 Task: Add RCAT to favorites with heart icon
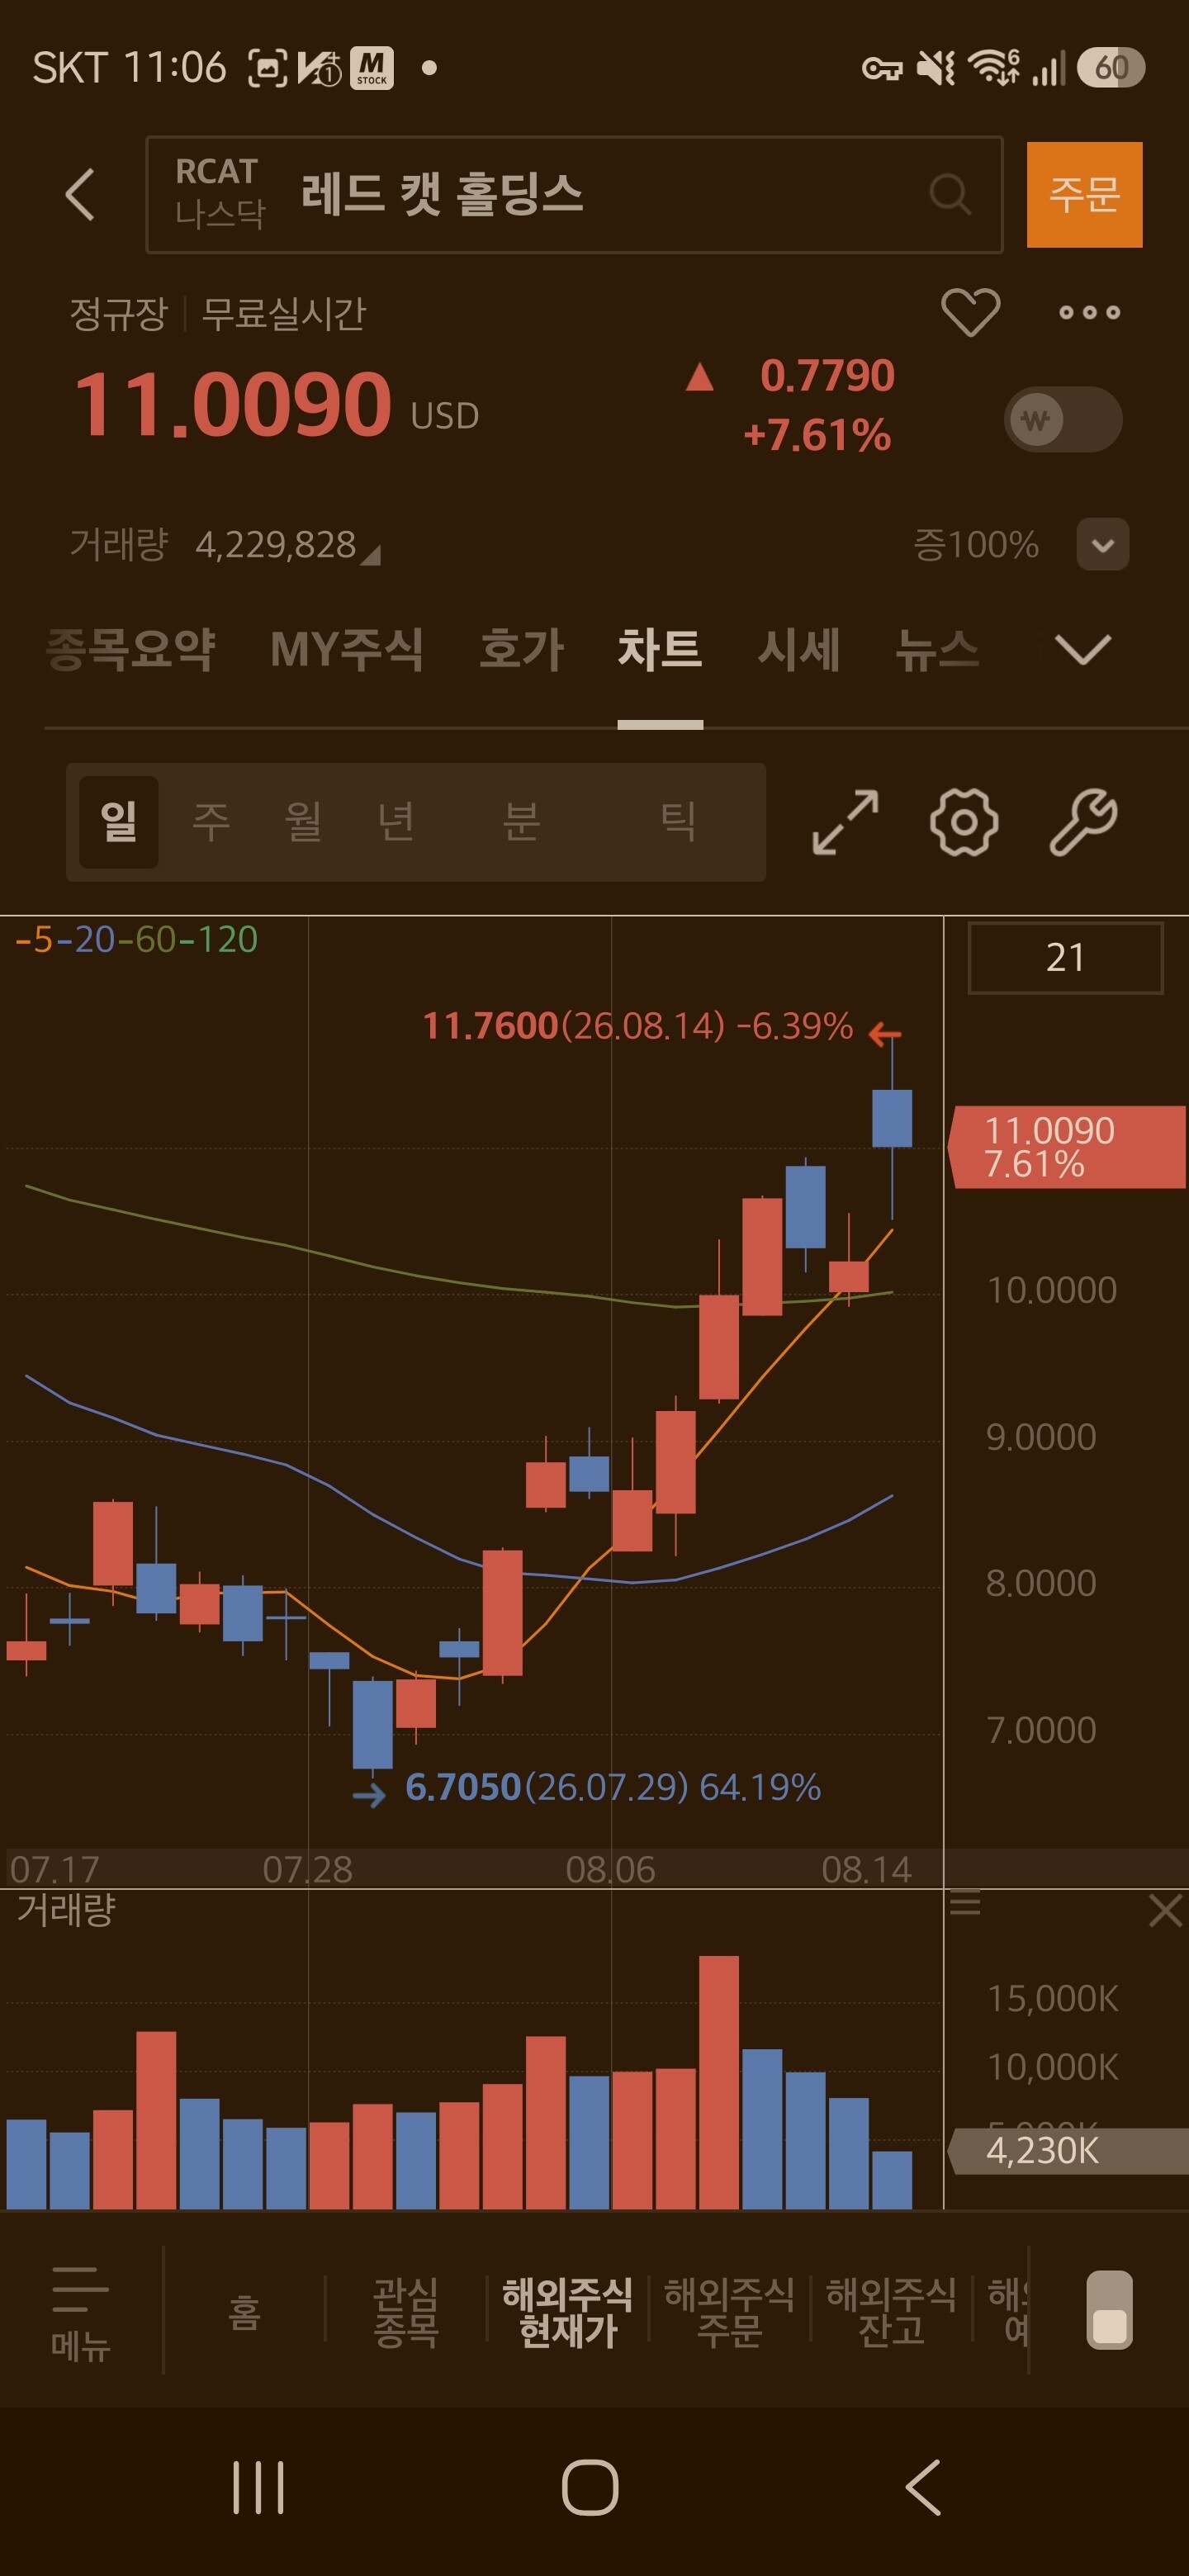[970, 312]
